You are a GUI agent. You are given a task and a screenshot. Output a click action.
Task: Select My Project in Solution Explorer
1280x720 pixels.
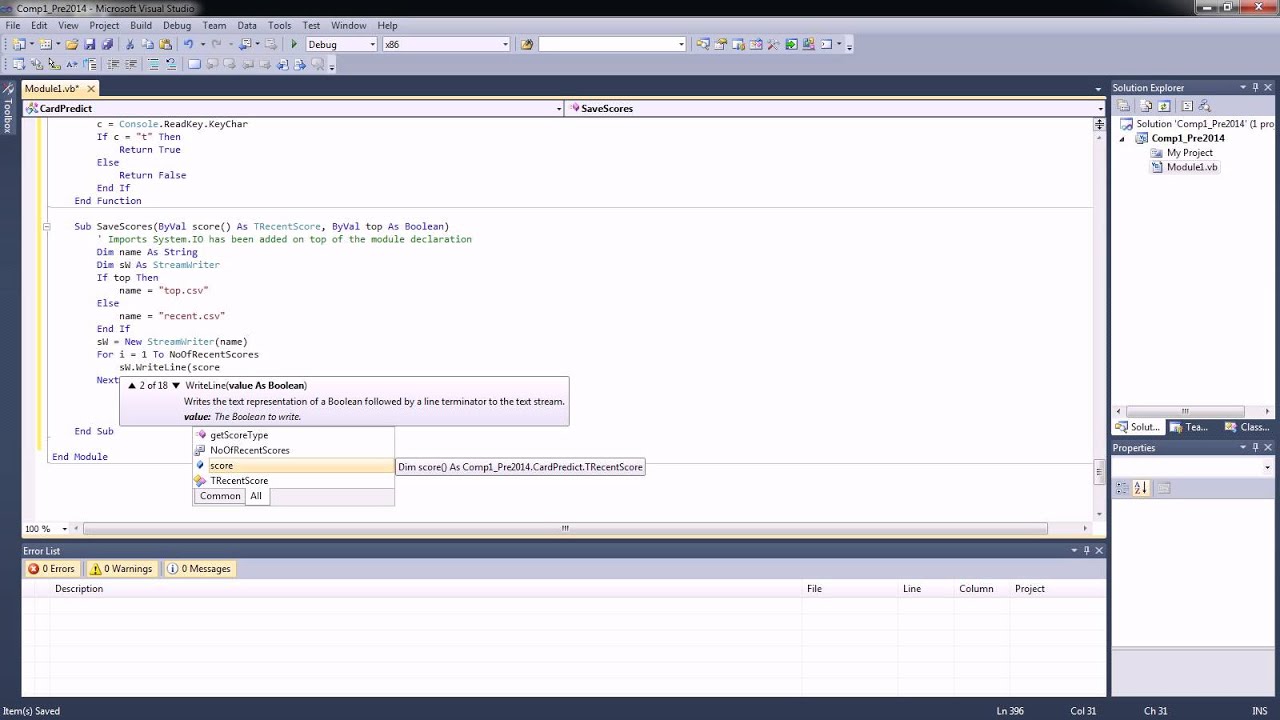pos(1189,153)
